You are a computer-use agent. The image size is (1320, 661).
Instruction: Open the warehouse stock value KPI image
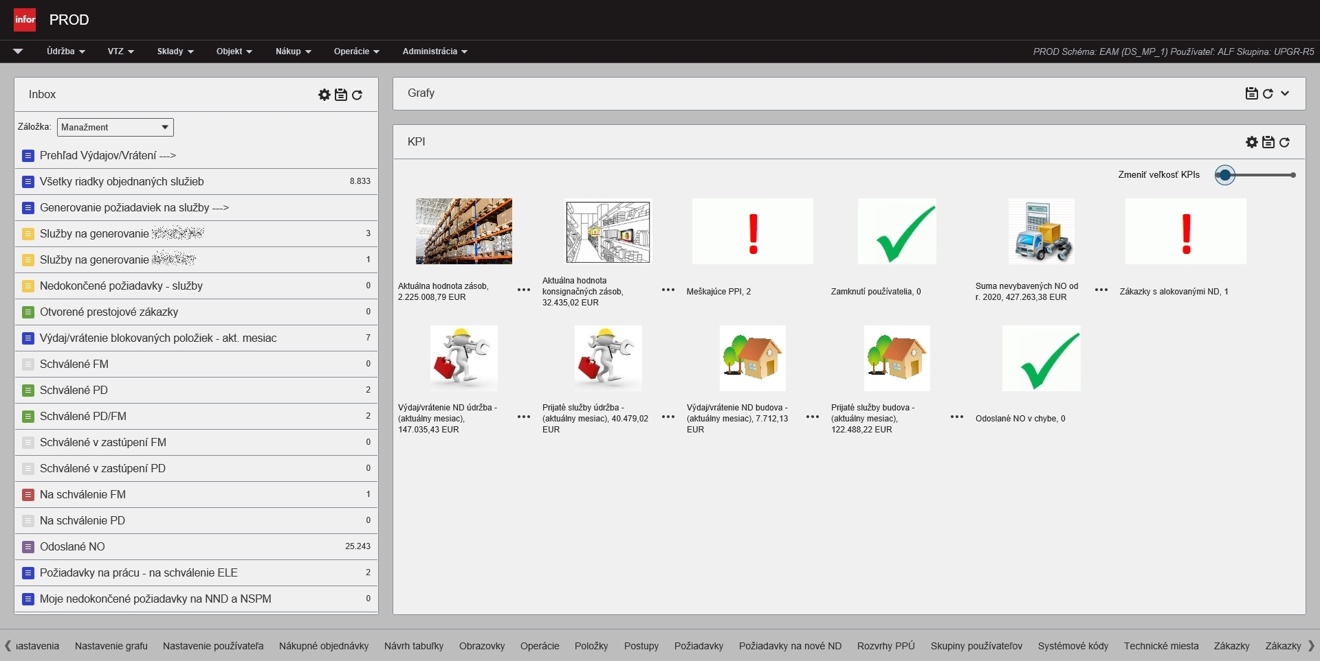[x=464, y=231]
